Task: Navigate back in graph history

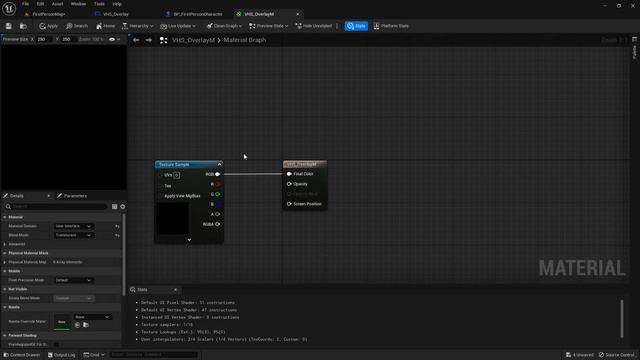Action: tap(136, 40)
